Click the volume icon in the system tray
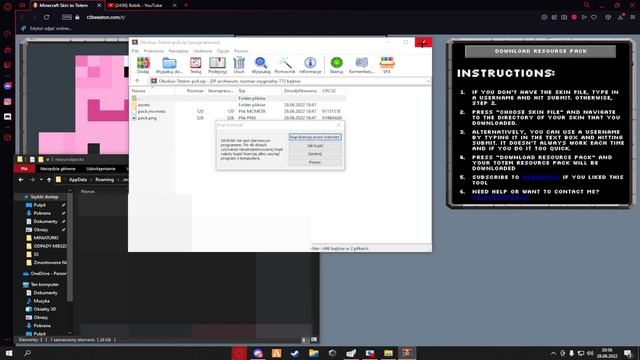This screenshot has width=640, height=360. (590, 353)
